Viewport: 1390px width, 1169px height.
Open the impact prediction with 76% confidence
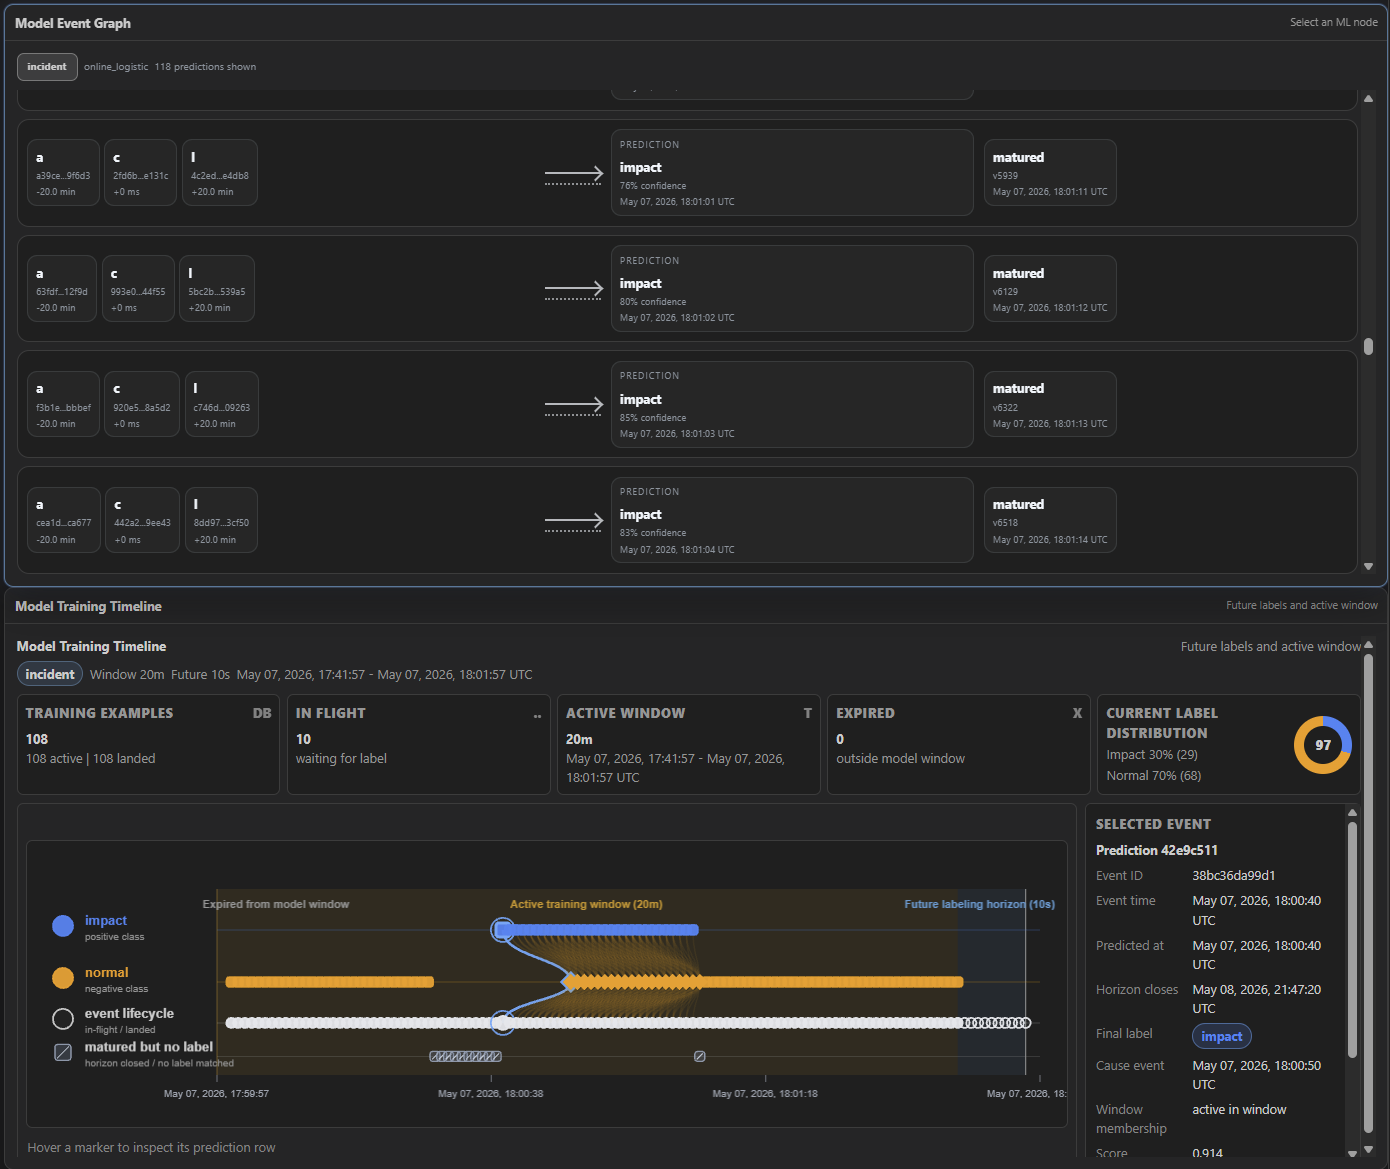click(x=792, y=172)
